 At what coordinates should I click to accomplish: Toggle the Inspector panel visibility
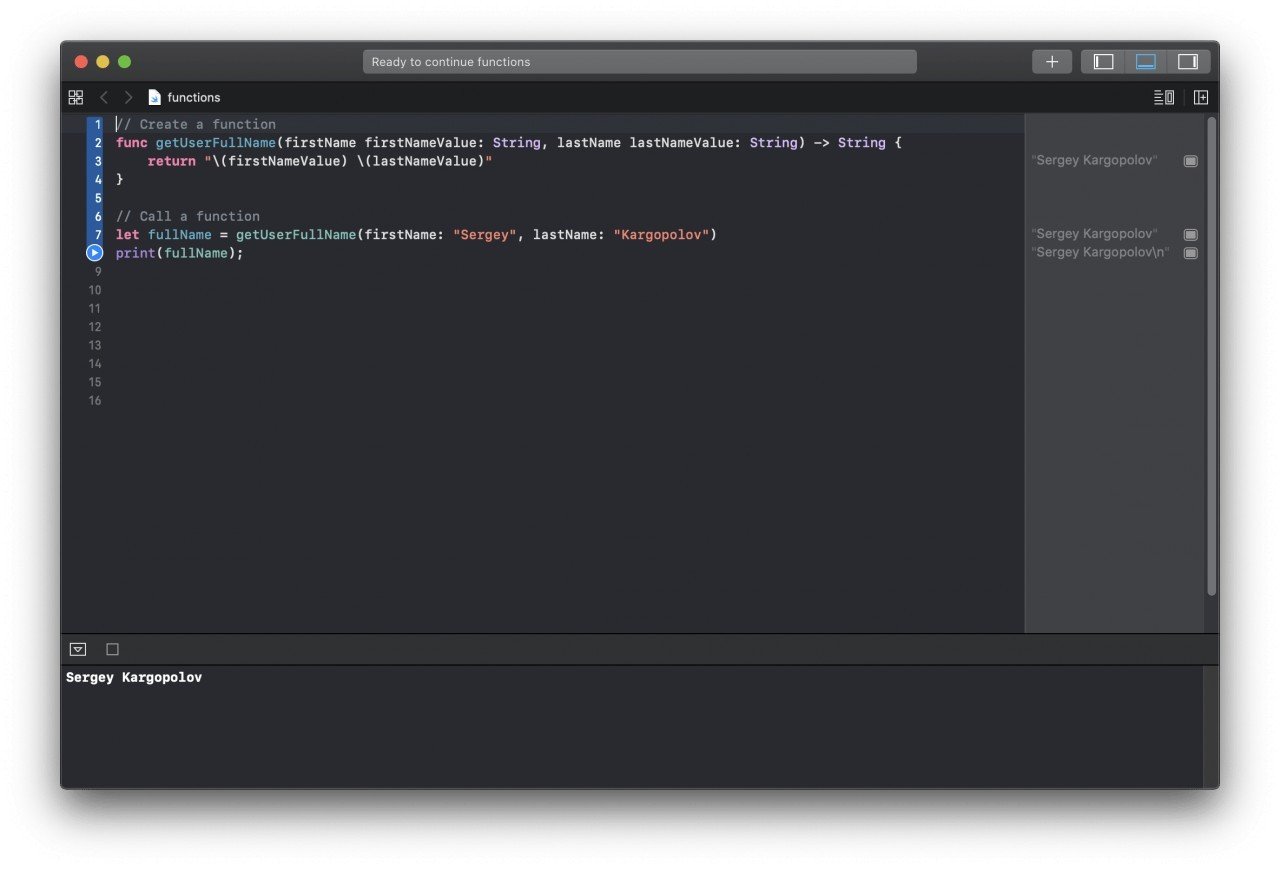1187,61
